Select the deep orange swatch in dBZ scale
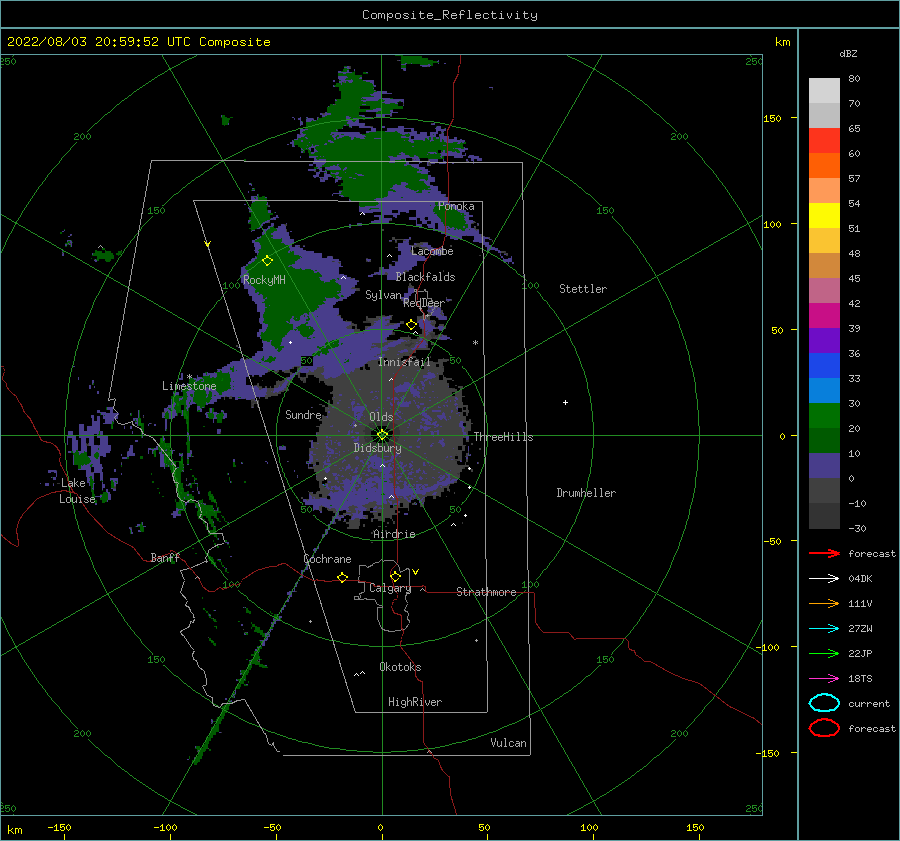This screenshot has width=900, height=841. pyautogui.click(x=824, y=165)
